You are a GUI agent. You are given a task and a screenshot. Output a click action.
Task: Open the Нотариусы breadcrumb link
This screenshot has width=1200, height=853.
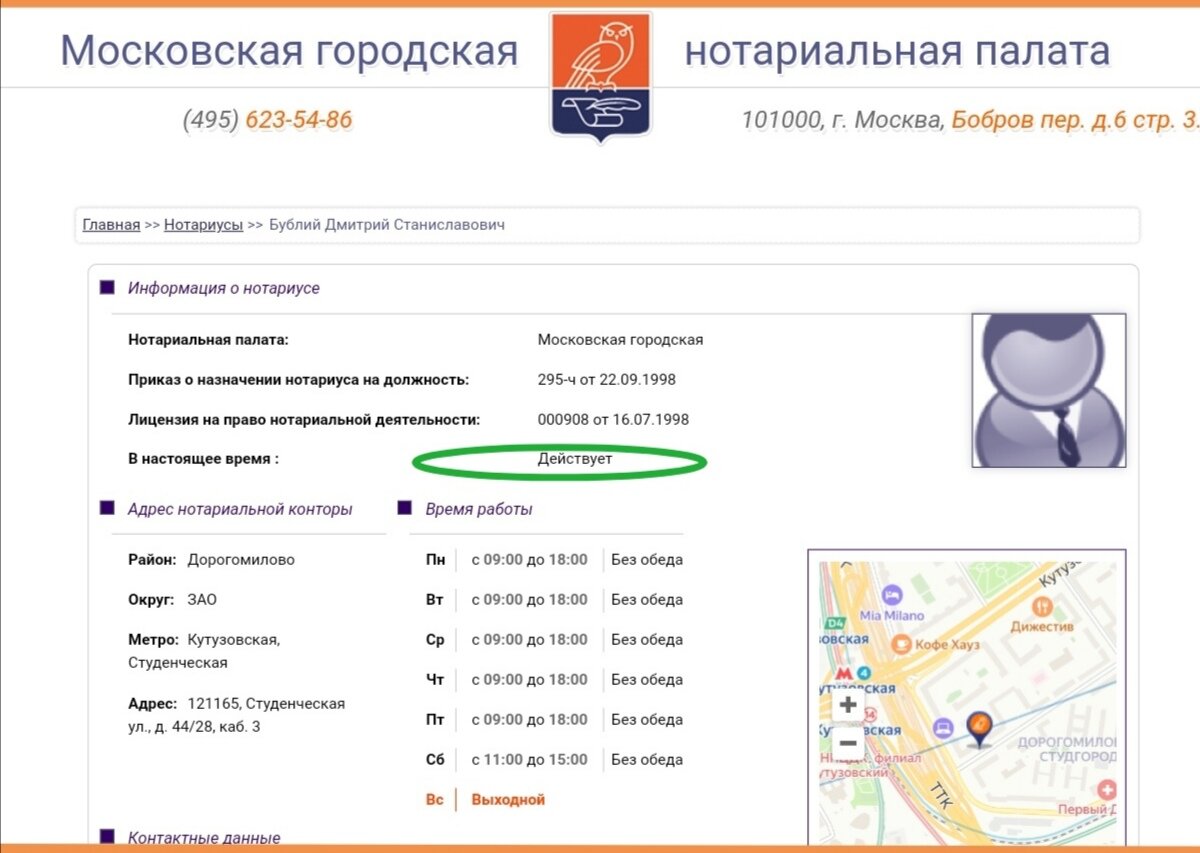click(x=203, y=224)
